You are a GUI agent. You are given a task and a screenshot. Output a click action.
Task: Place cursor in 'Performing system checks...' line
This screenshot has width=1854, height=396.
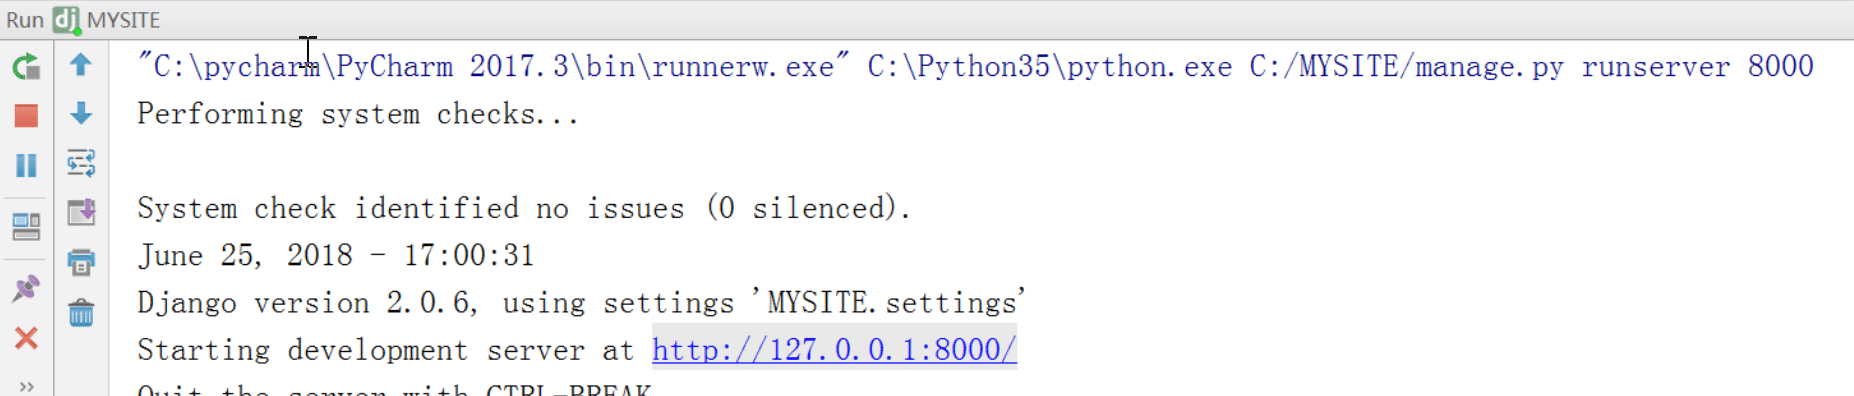coord(358,114)
